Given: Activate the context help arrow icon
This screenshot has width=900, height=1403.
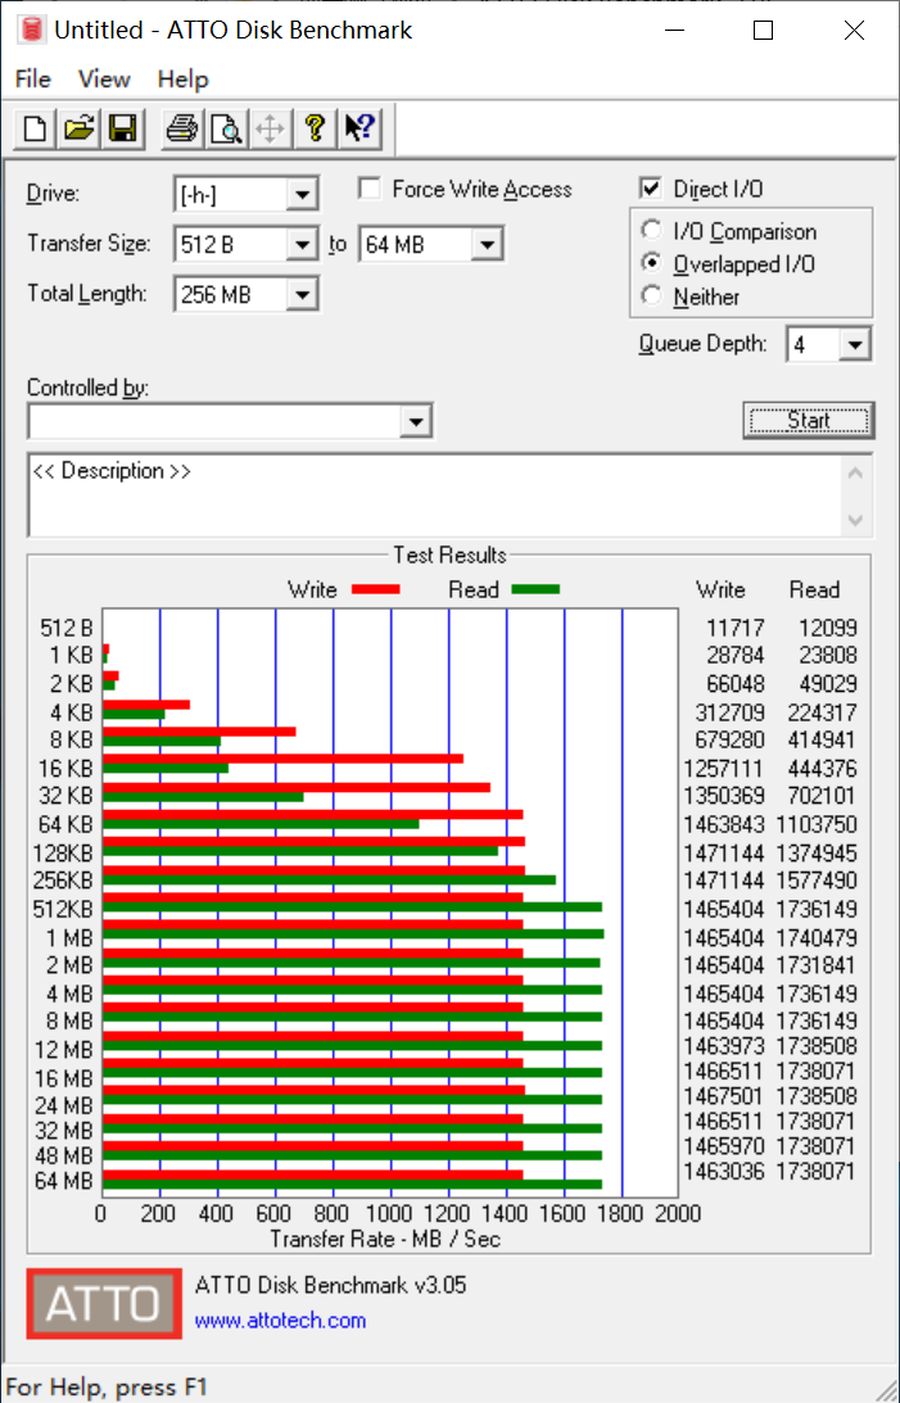Looking at the screenshot, I should tap(359, 129).
